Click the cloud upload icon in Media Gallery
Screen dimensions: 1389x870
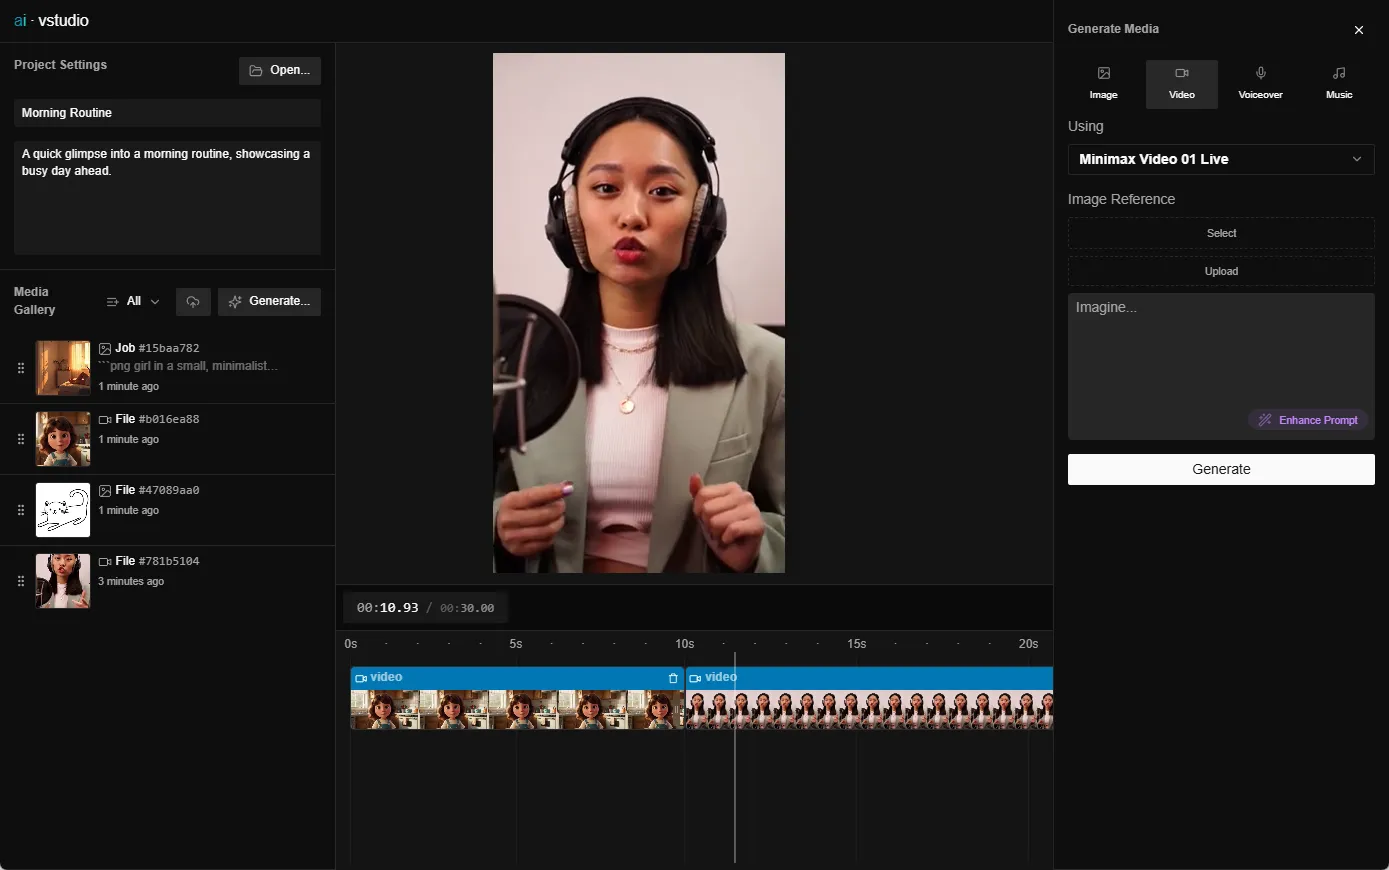(x=193, y=302)
